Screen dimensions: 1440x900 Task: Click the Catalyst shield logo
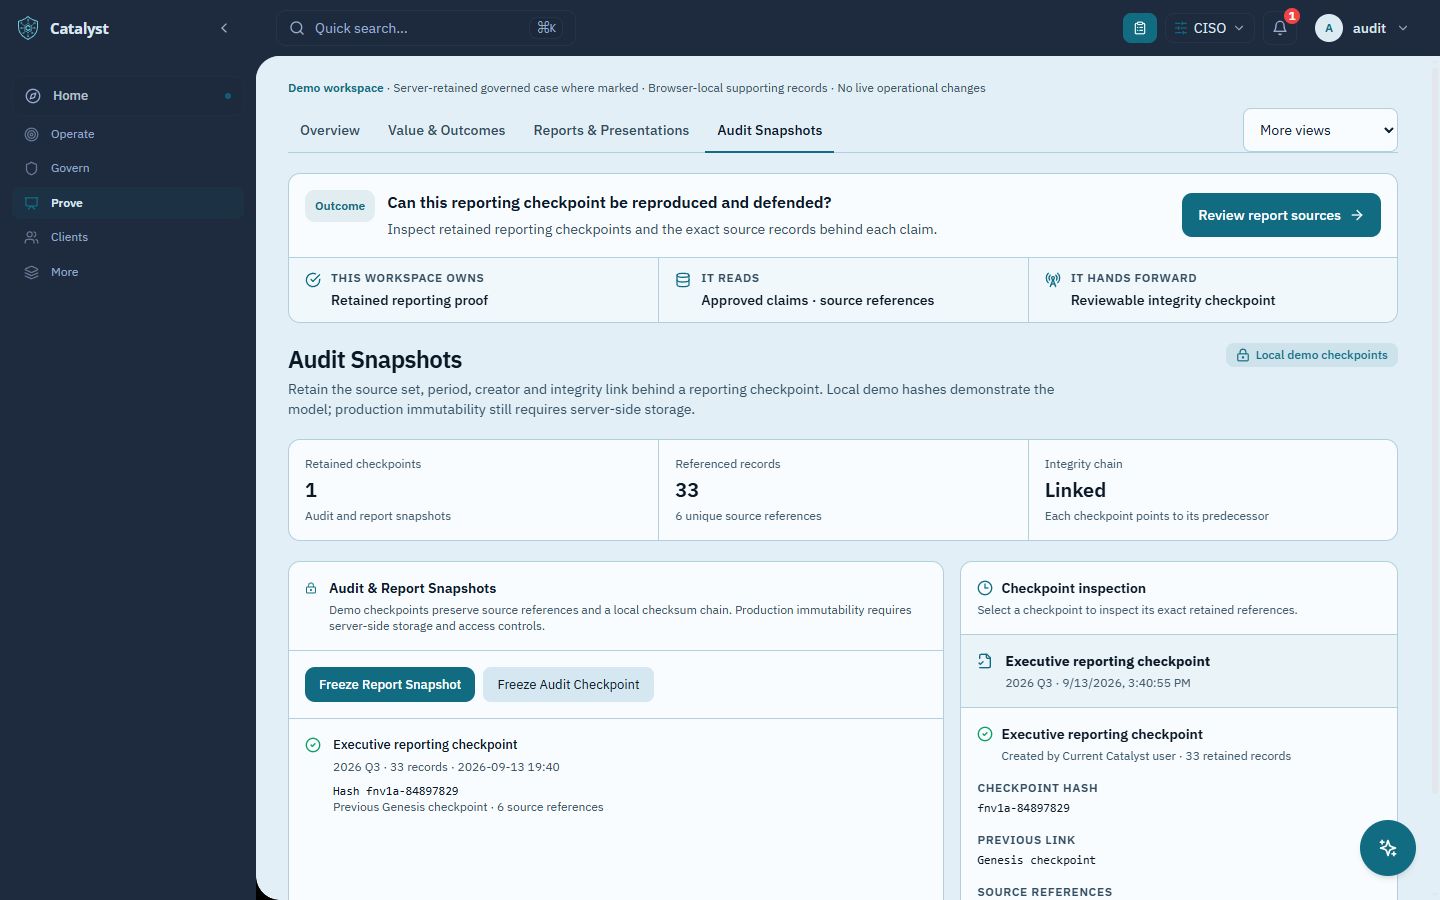tap(28, 28)
